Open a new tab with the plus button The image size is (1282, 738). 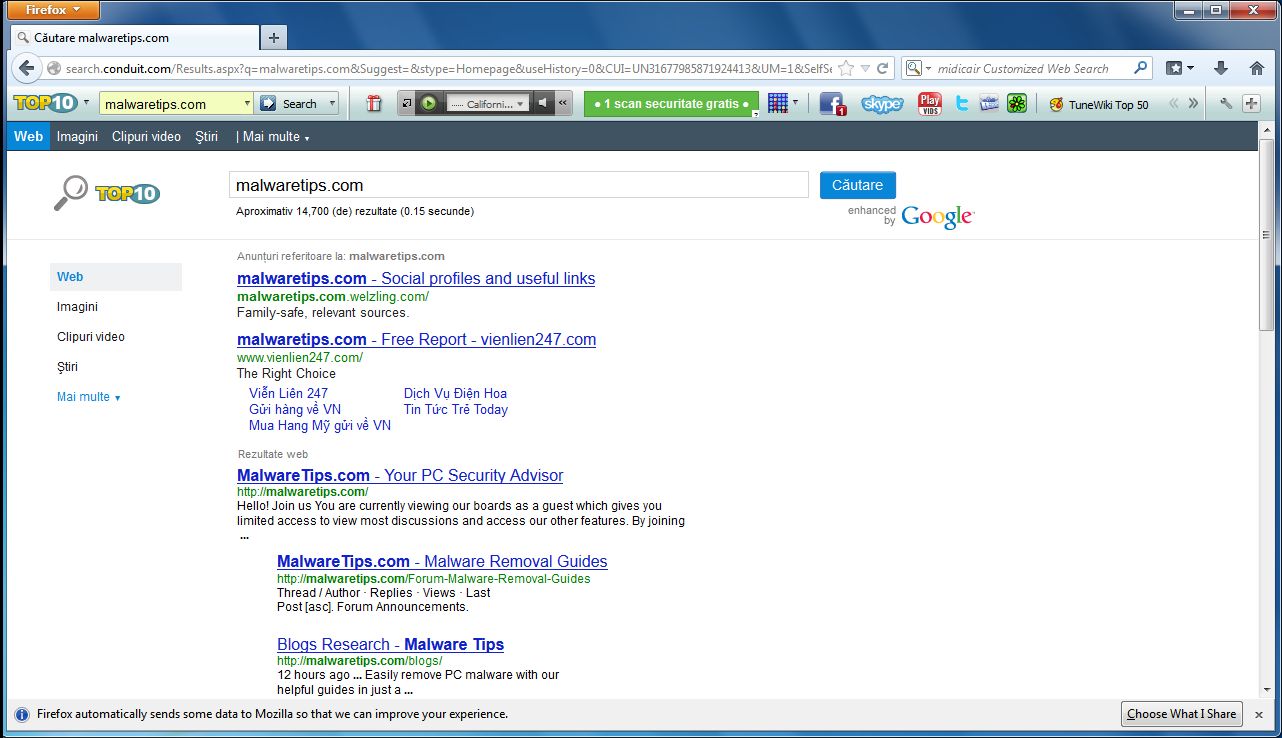click(273, 38)
